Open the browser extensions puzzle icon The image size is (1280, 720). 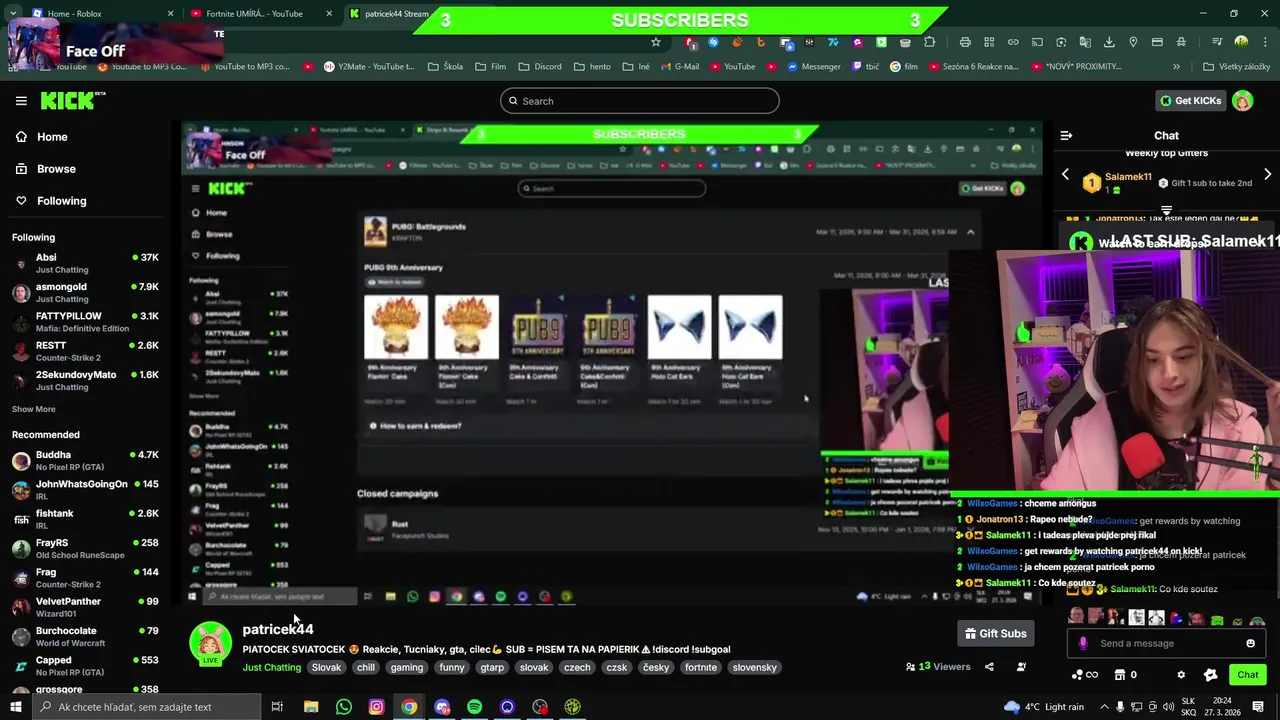(929, 42)
